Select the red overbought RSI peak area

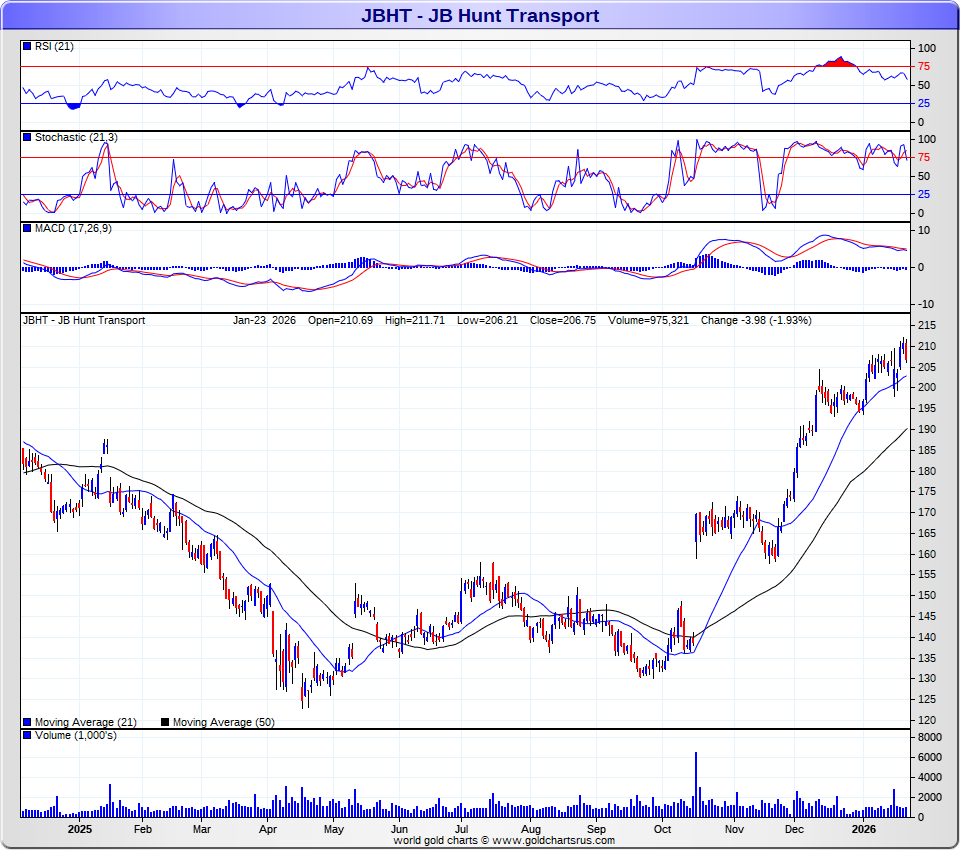pyautogui.click(x=838, y=63)
